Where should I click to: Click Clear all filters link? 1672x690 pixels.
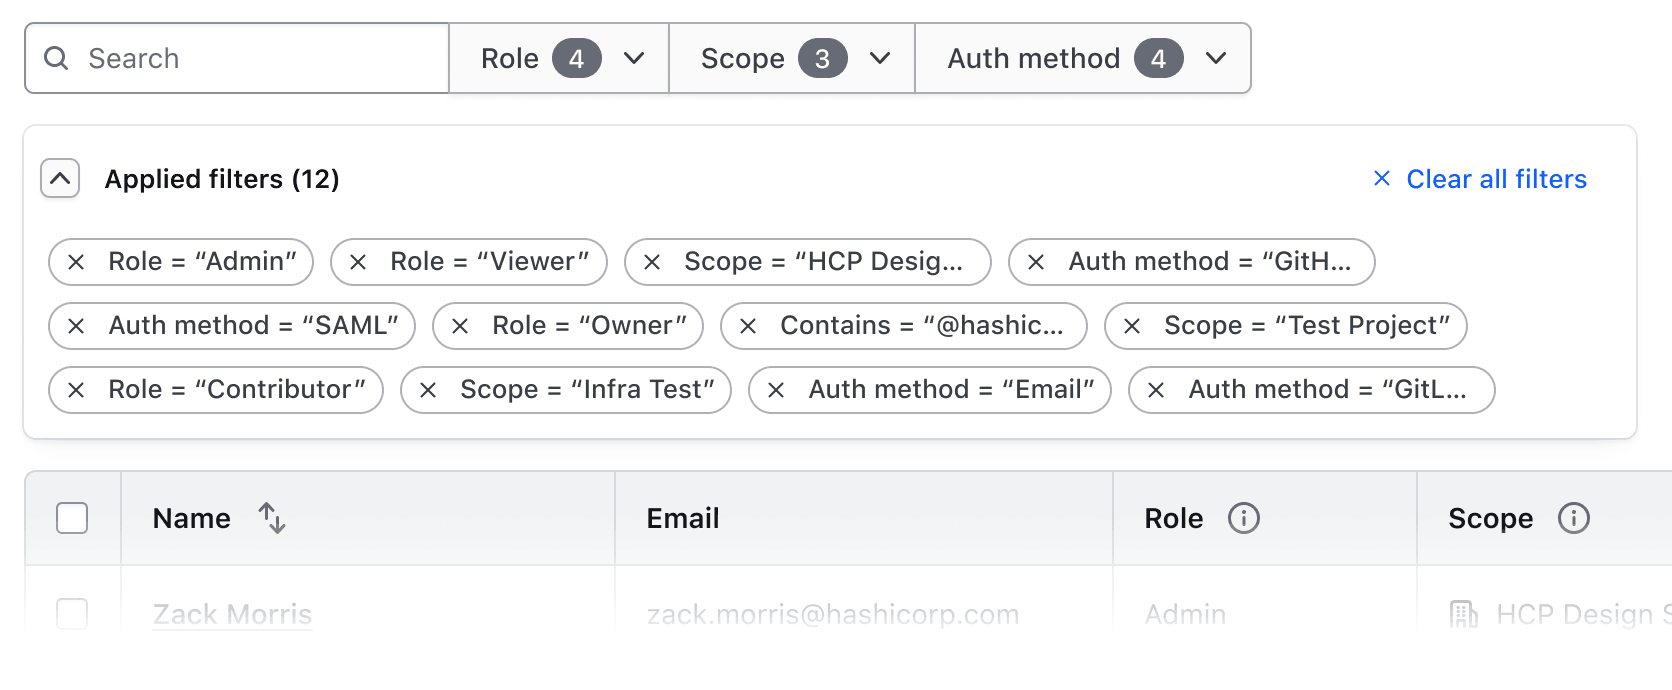click(x=1480, y=179)
